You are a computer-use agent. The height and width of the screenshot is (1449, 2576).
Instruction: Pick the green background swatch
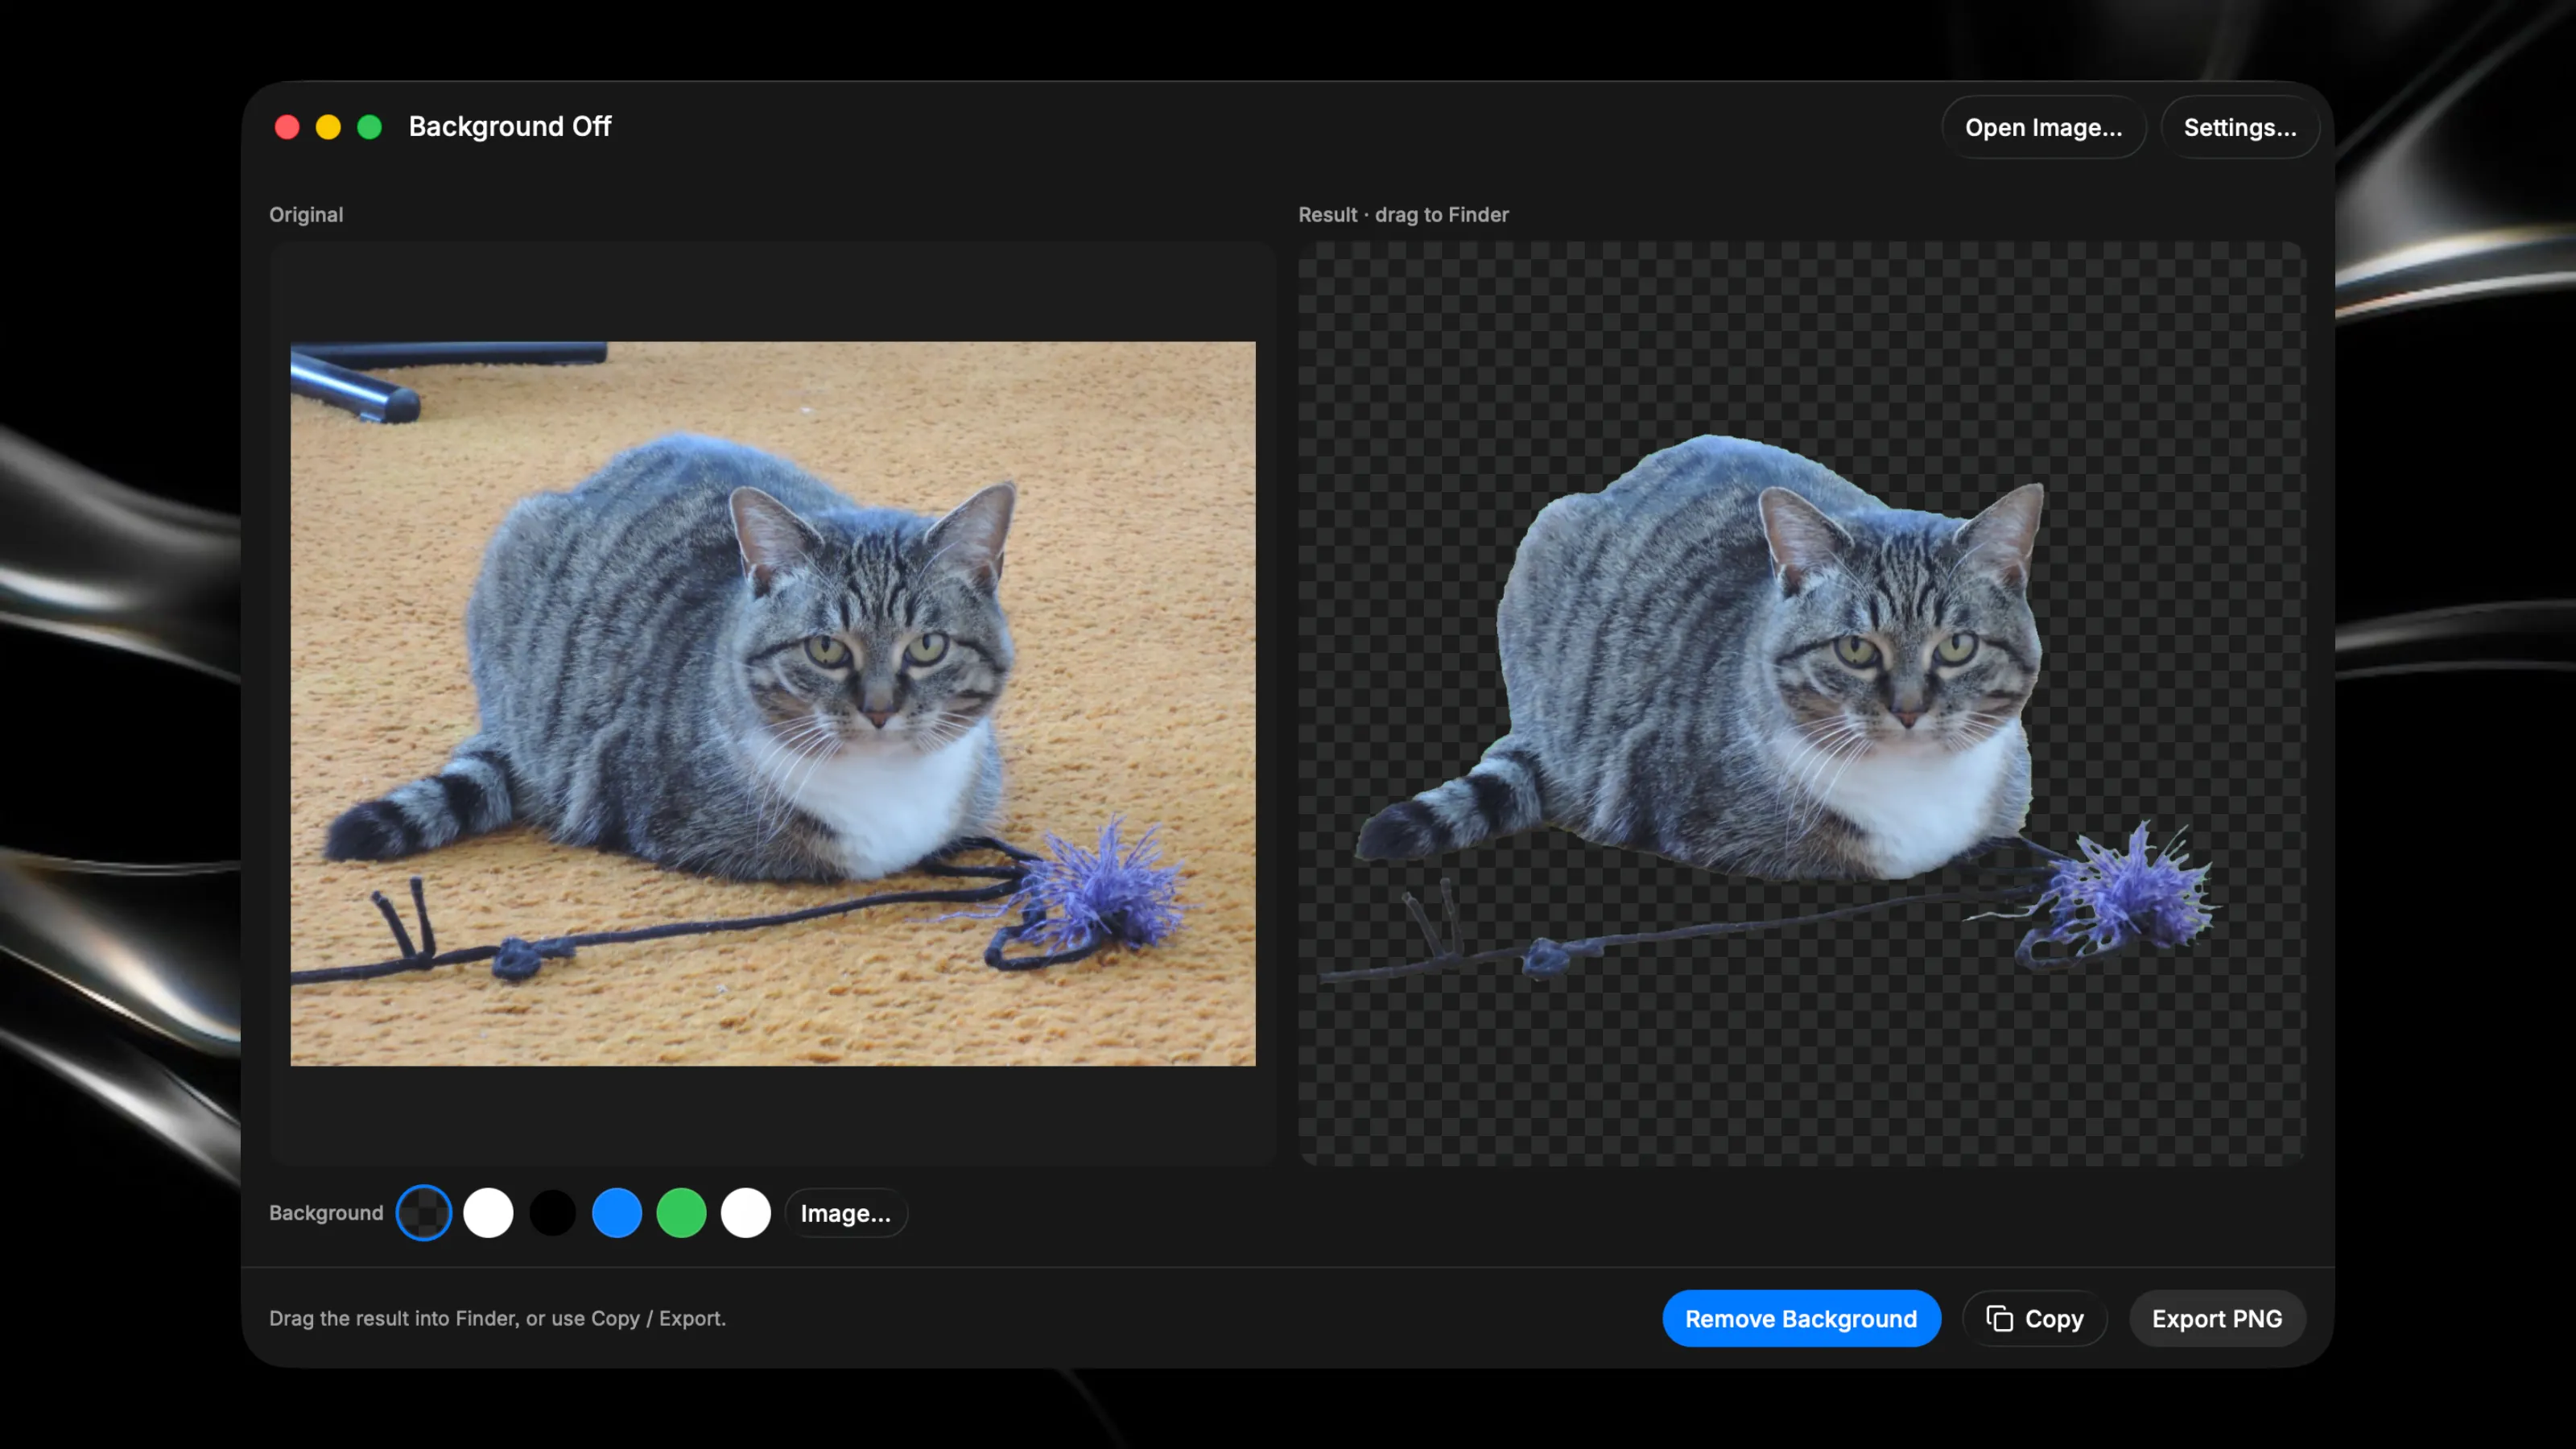[x=681, y=1213]
